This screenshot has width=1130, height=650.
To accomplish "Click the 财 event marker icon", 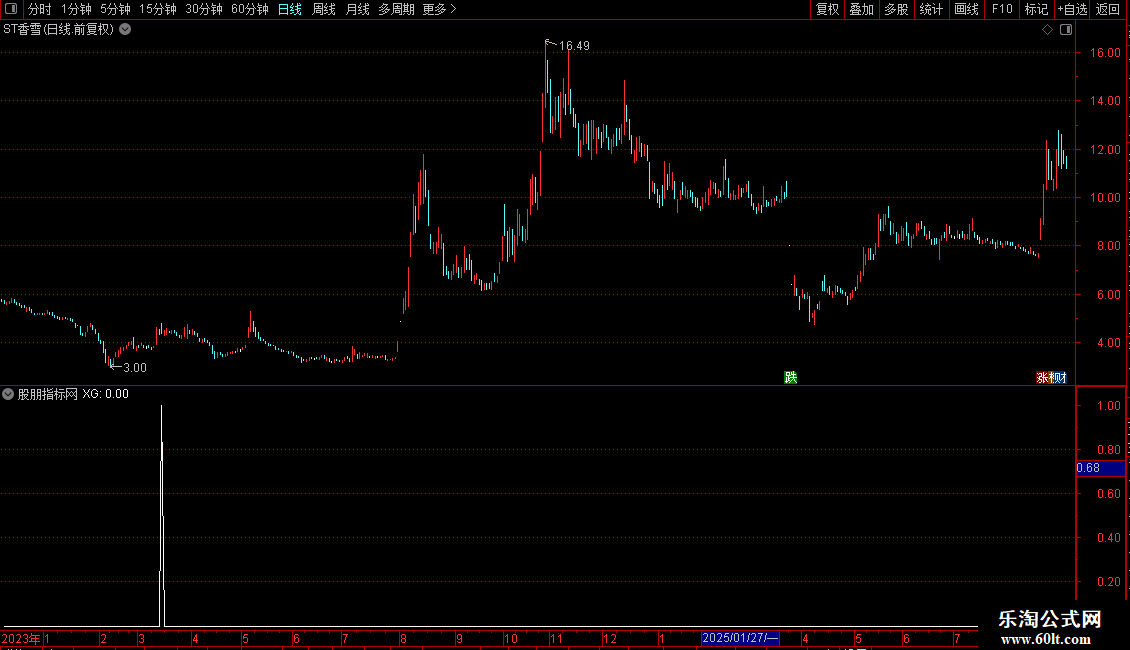I will (1060, 378).
